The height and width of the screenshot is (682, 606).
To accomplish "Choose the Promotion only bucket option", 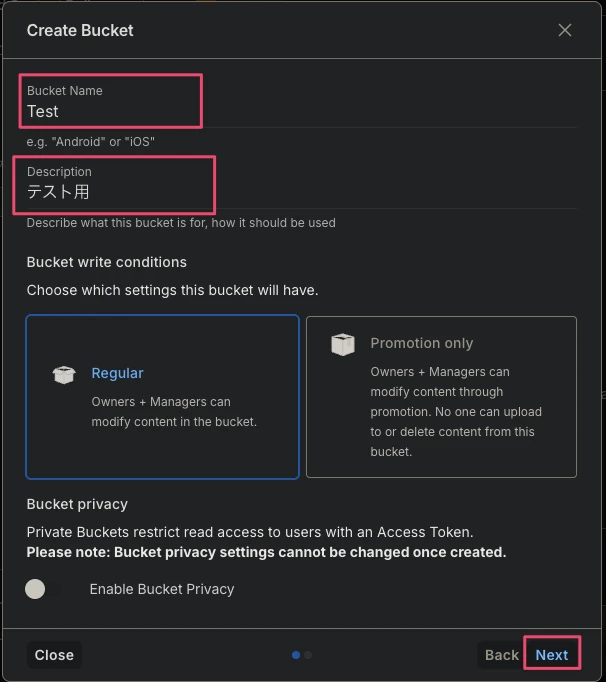I will [441, 397].
